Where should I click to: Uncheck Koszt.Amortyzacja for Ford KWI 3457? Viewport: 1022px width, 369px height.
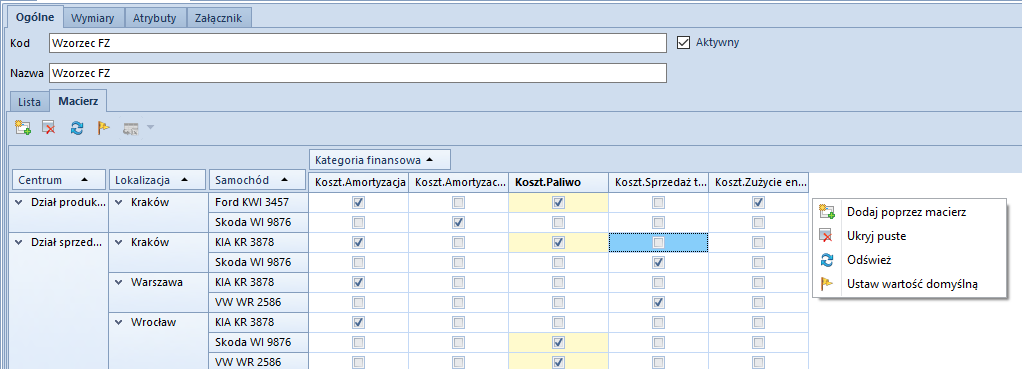(x=358, y=203)
